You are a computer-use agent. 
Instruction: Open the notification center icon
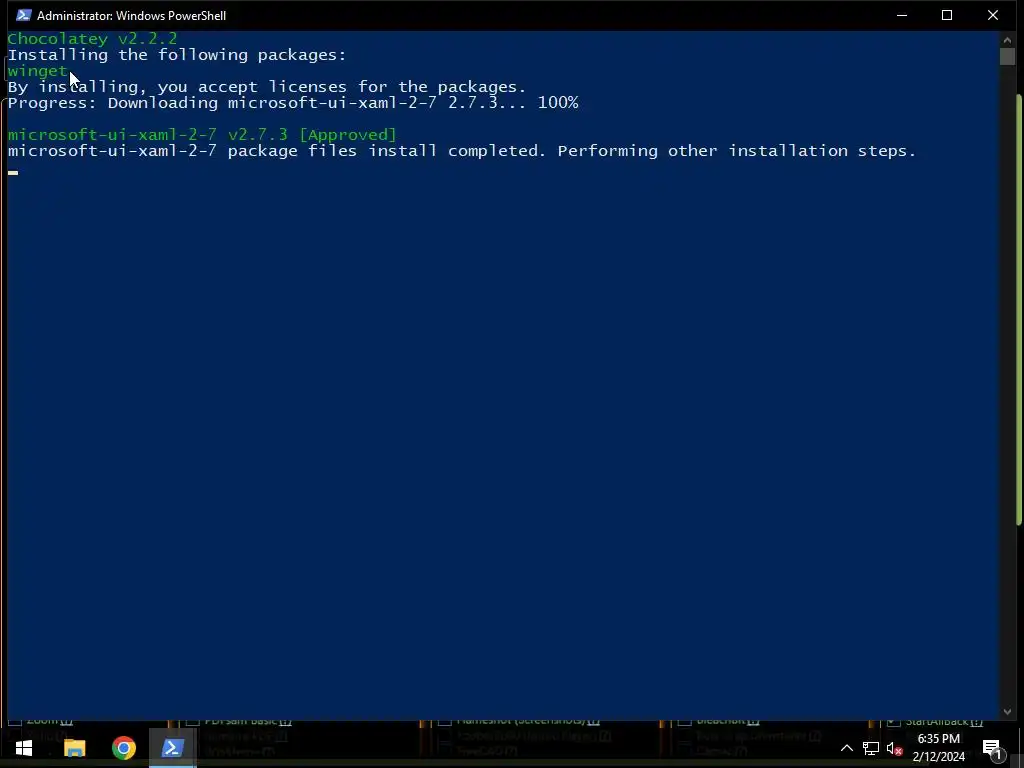[x=992, y=748]
